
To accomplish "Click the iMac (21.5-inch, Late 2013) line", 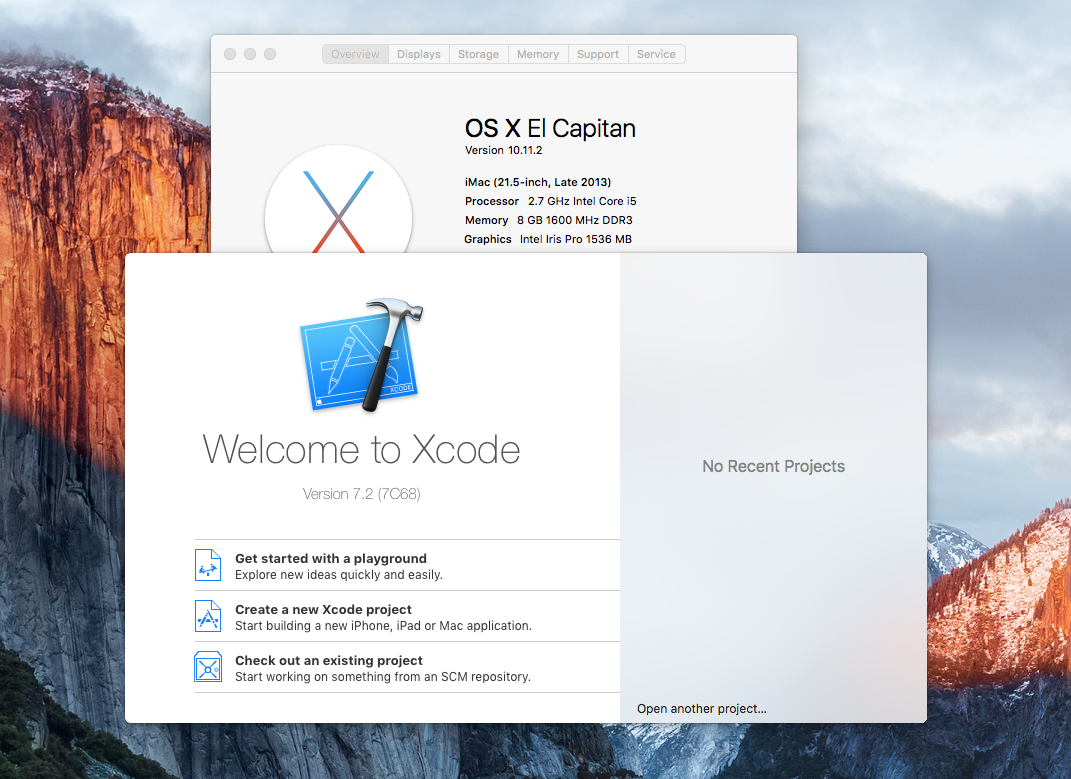I will point(538,182).
